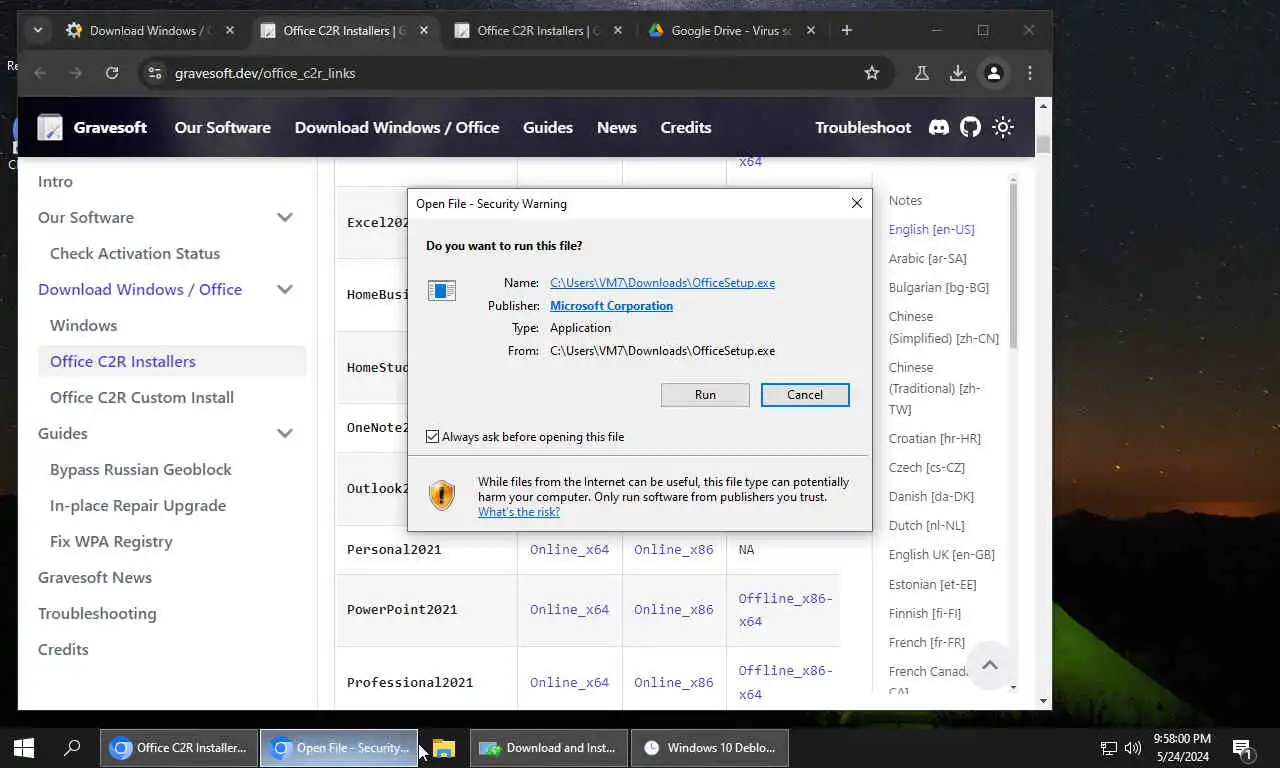This screenshot has width=1280, height=768.
Task: Close the Open File security warning dialog
Action: [x=856, y=203]
